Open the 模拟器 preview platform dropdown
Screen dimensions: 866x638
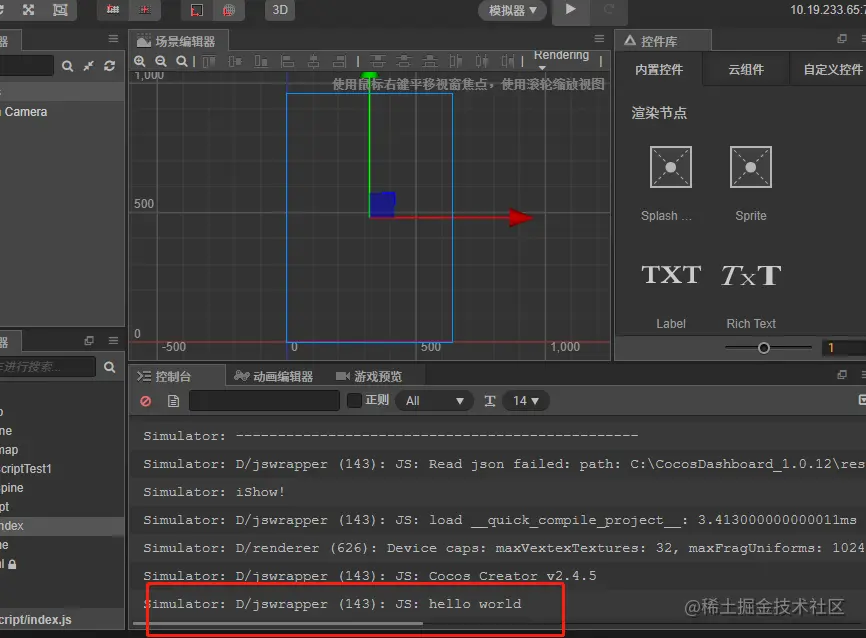click(513, 10)
